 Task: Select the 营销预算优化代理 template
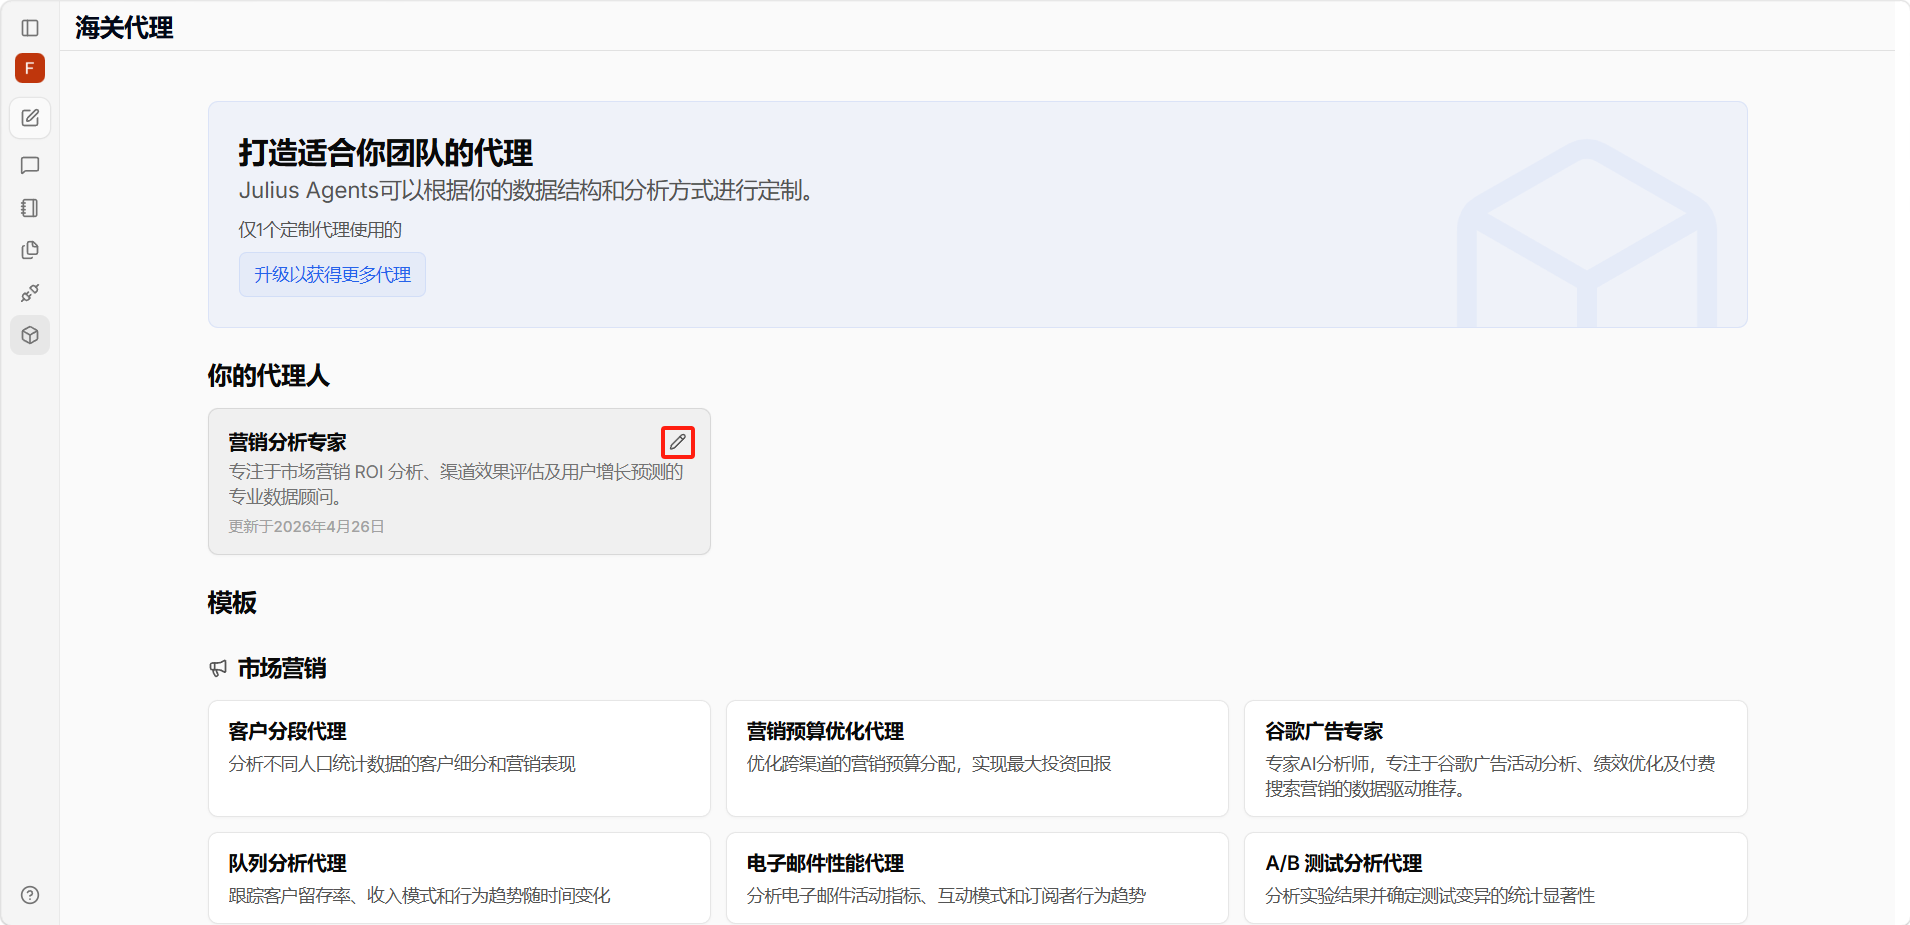pyautogui.click(x=977, y=758)
